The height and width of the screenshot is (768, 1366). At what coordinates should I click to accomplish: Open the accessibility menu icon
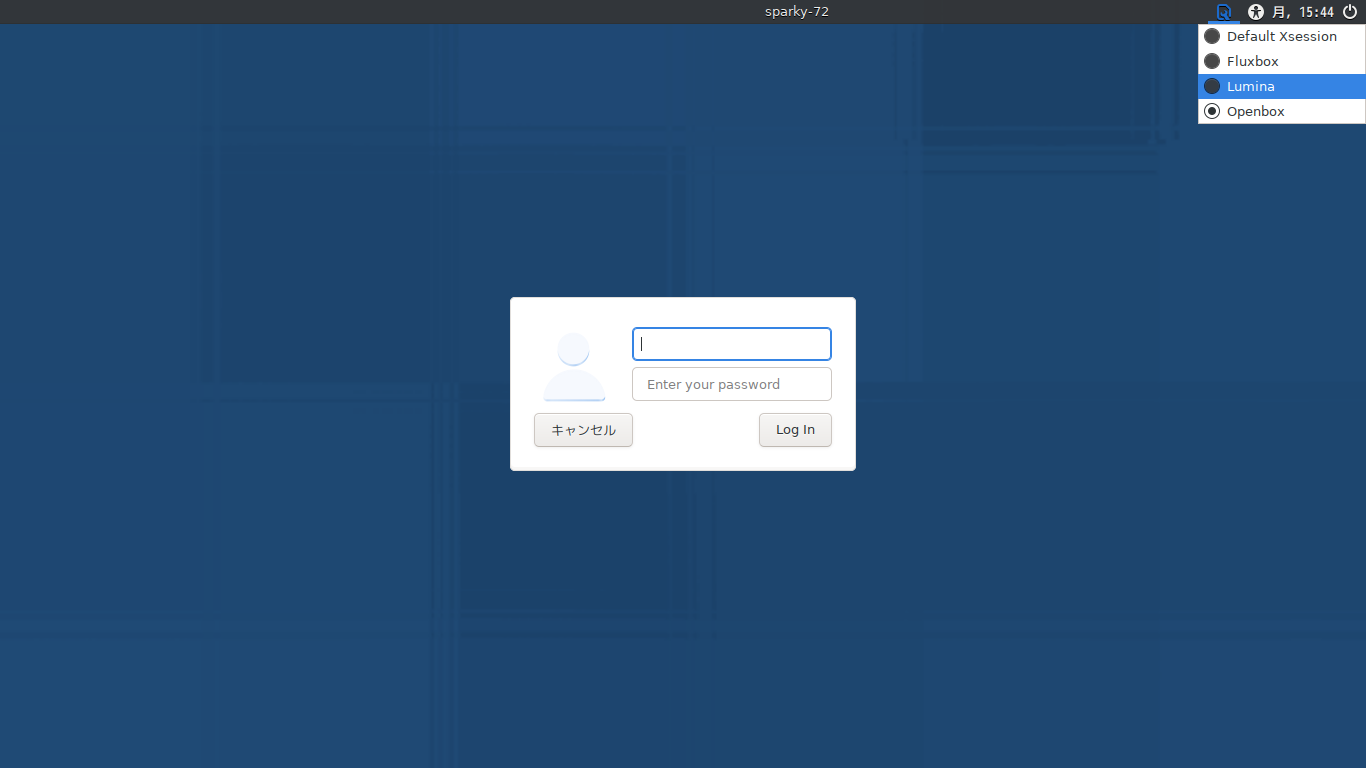1256,12
